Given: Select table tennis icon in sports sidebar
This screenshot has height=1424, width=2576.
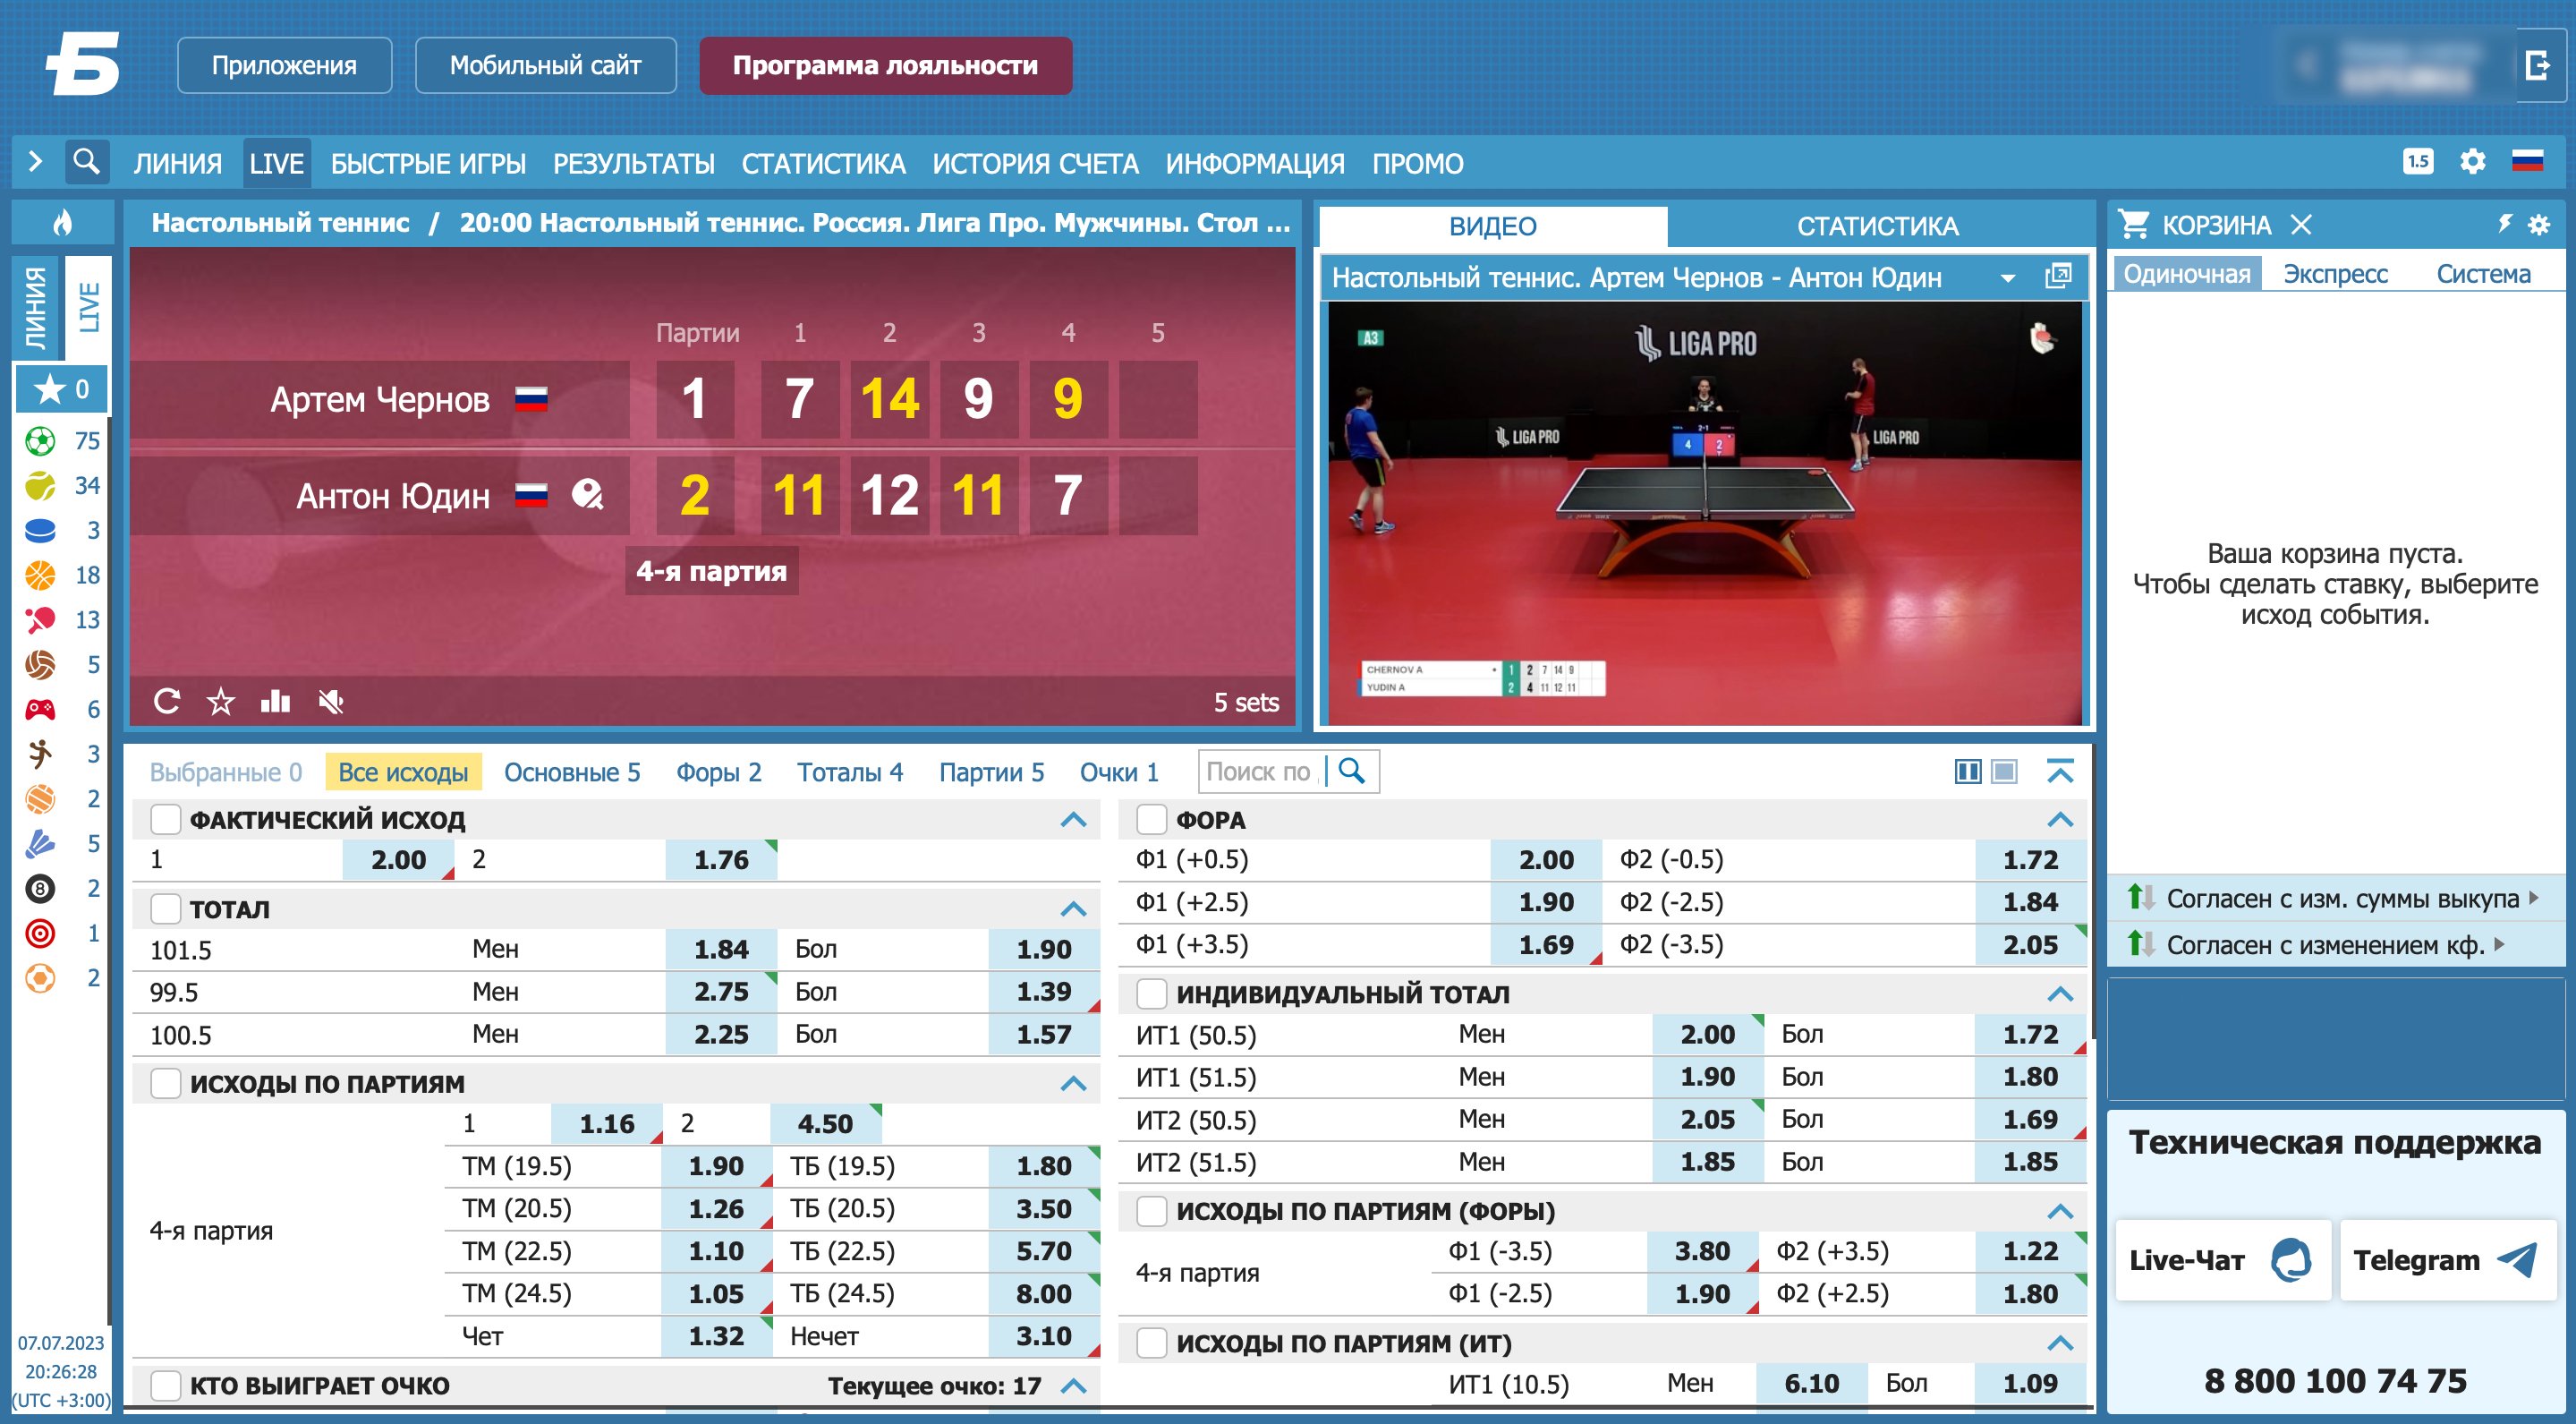Looking at the screenshot, I should coord(40,620).
